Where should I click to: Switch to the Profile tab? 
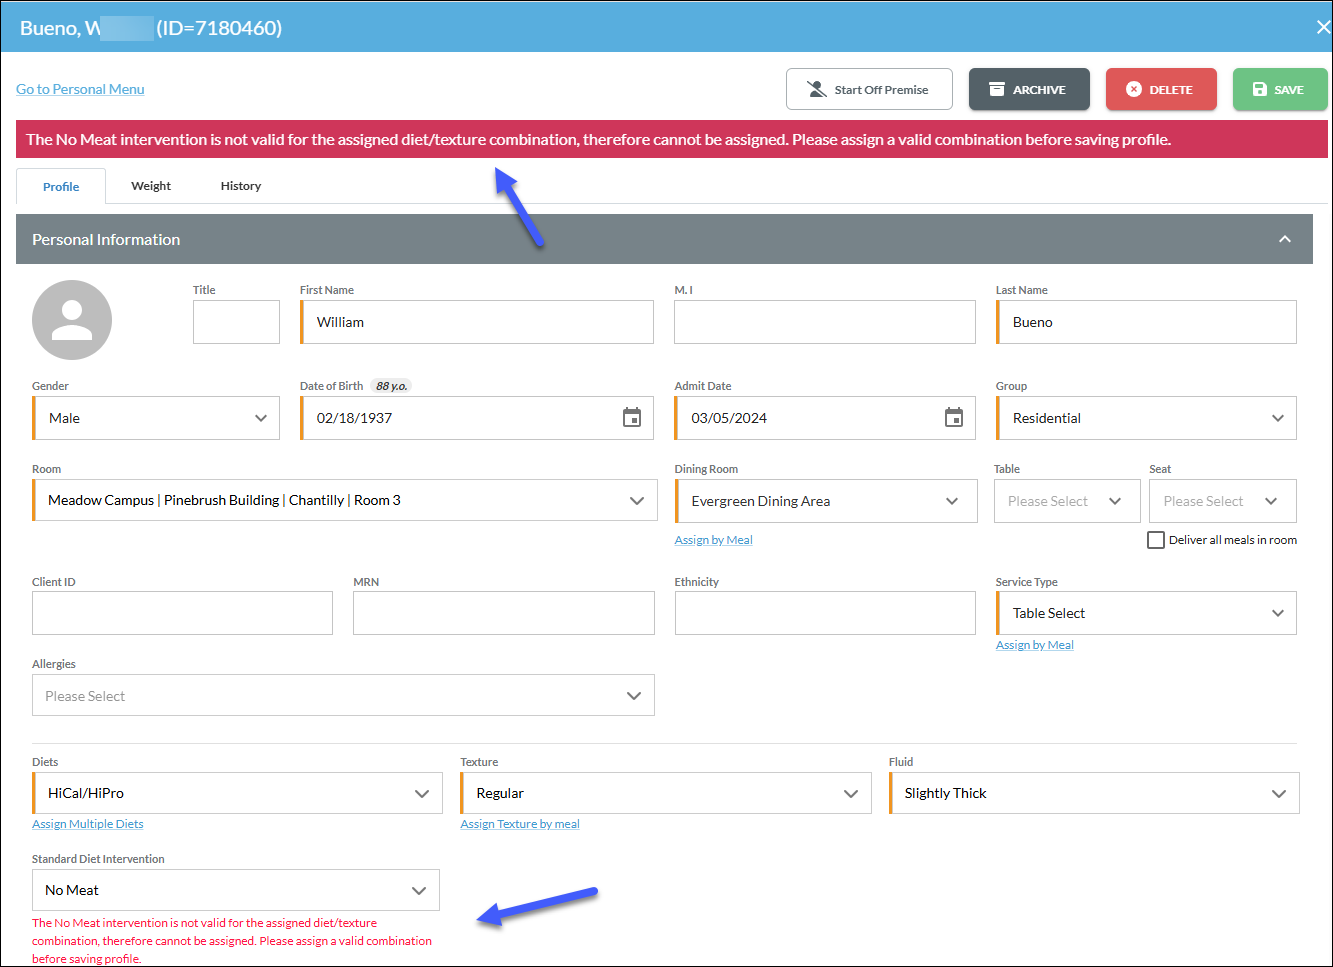tap(61, 186)
